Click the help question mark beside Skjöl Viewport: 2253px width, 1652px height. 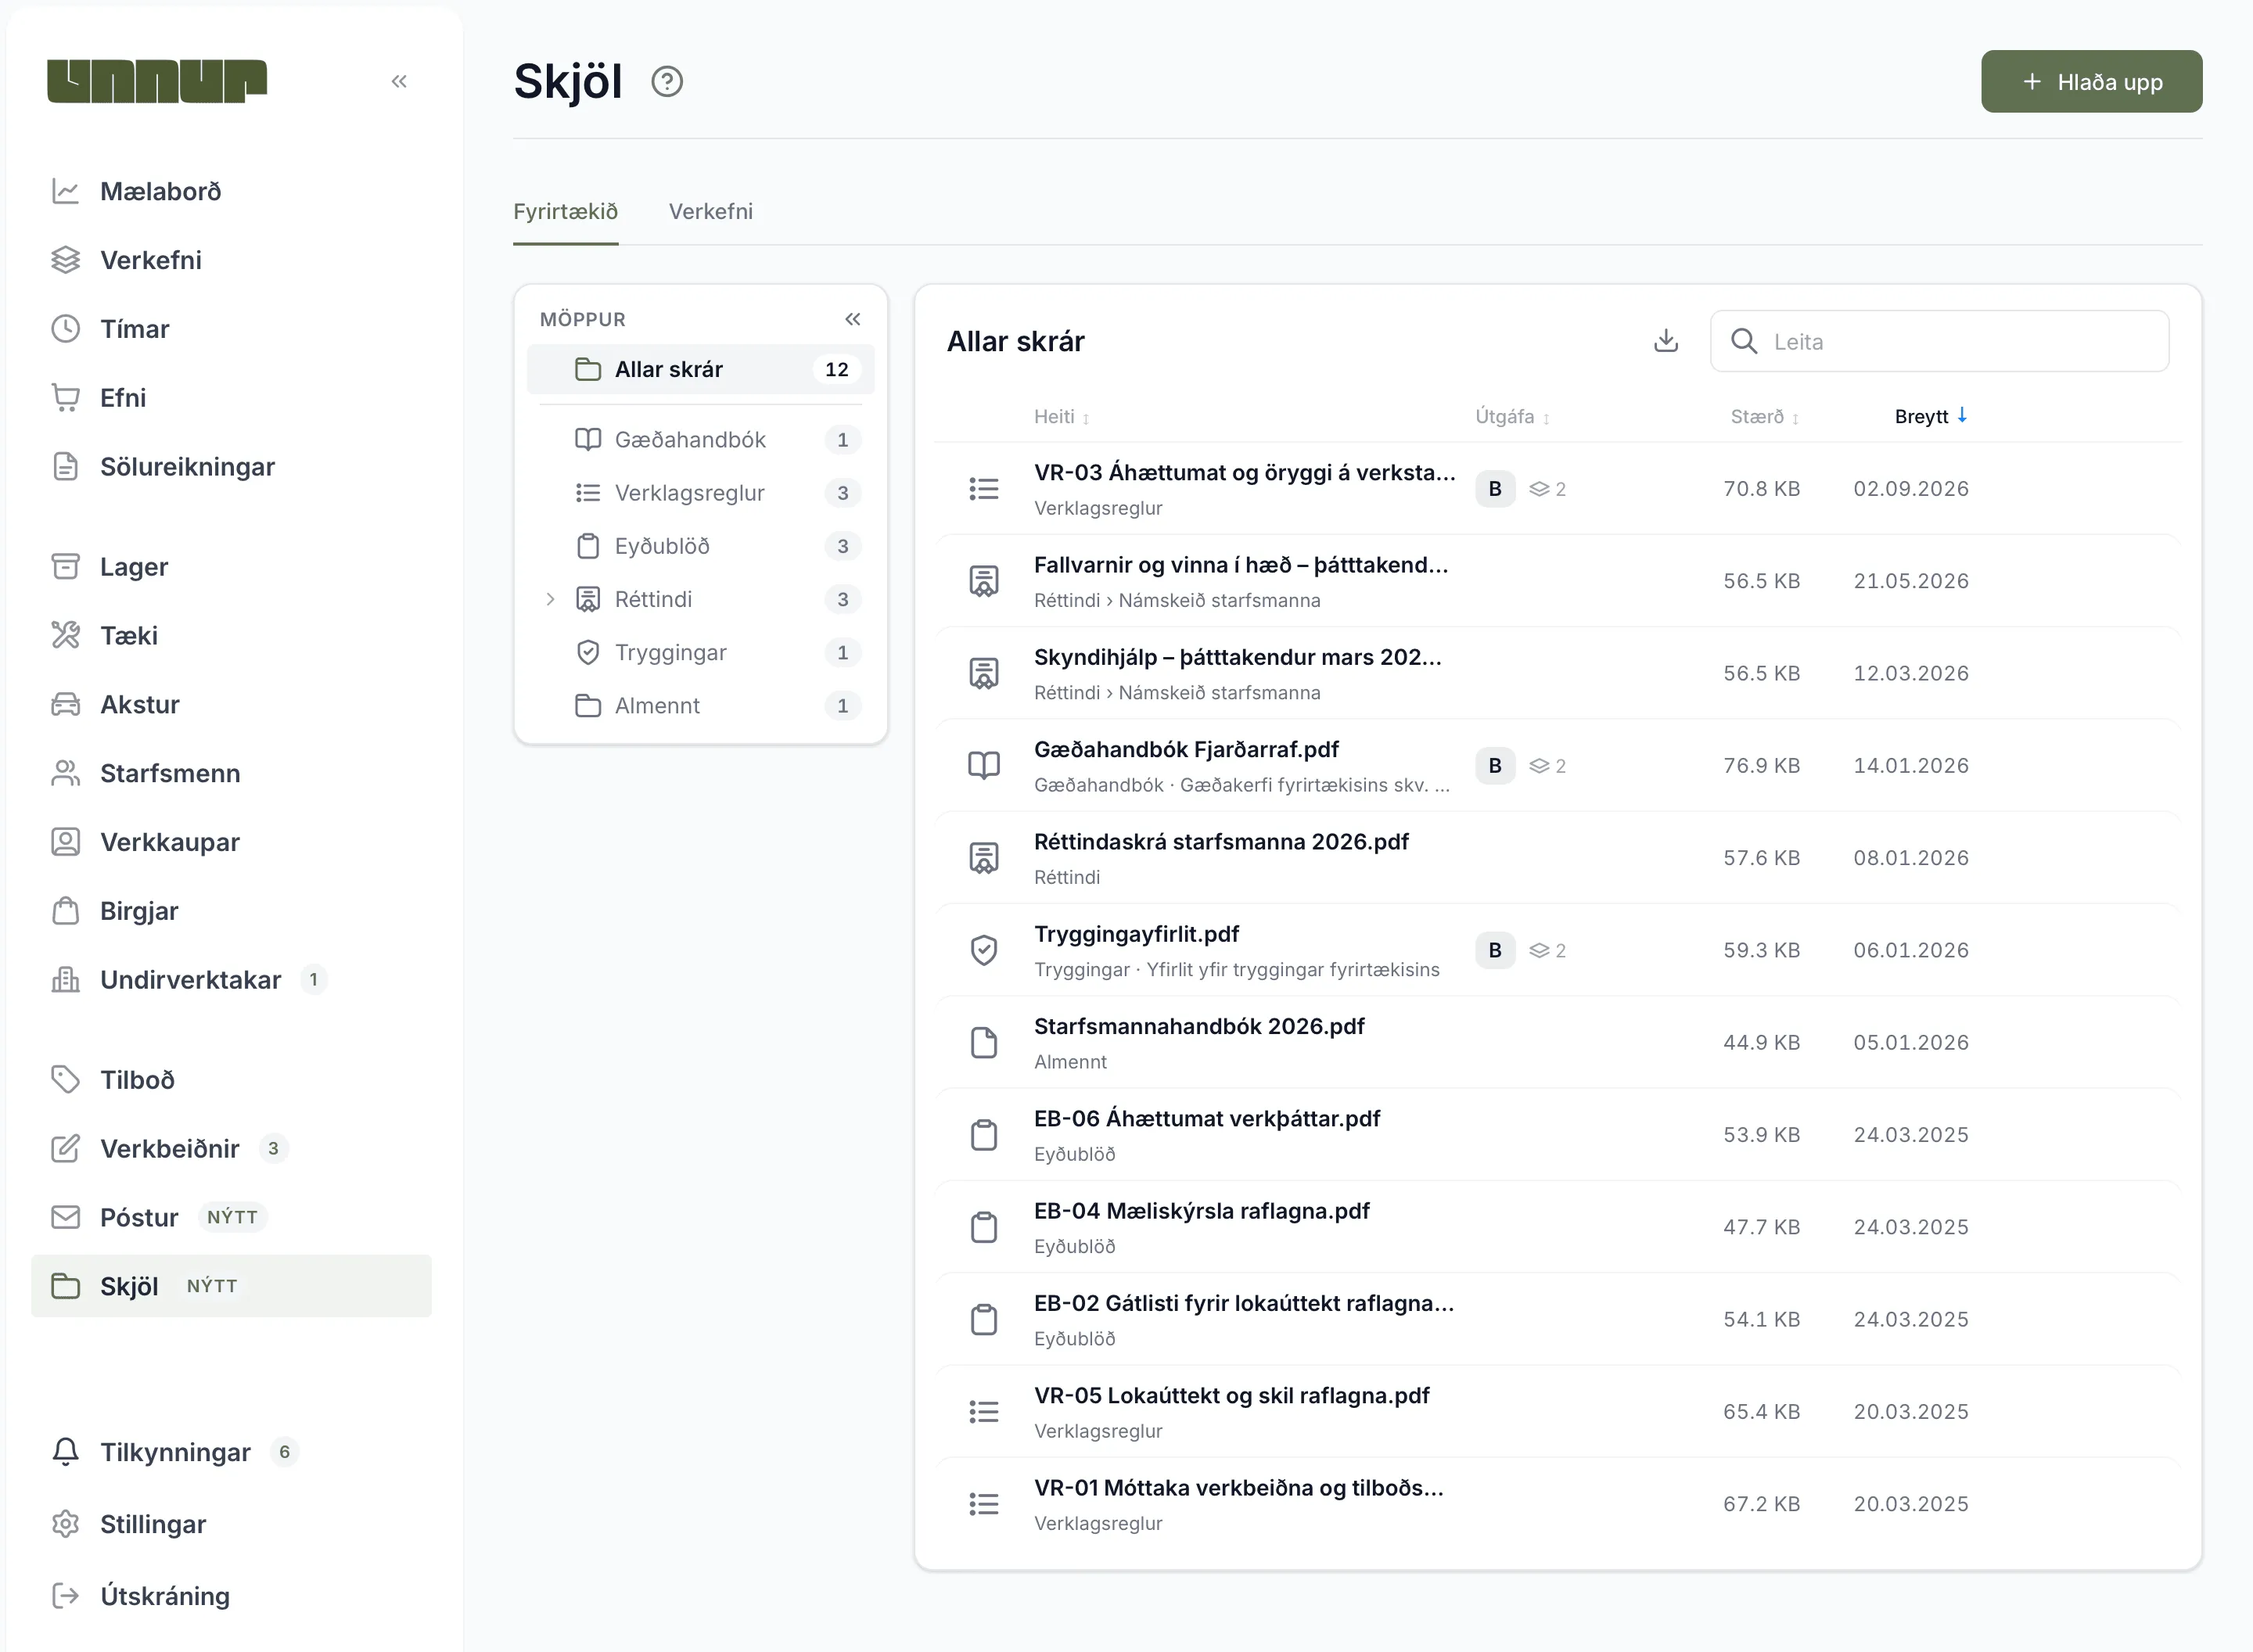coord(667,81)
